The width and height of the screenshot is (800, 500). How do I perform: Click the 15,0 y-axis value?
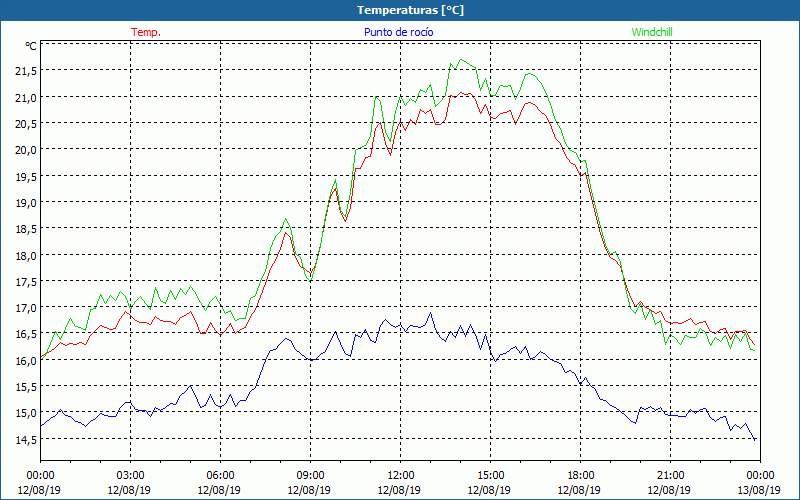coord(25,413)
